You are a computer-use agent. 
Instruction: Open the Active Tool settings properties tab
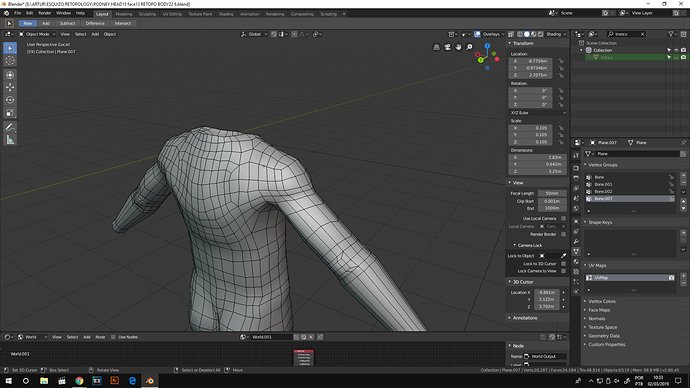576,155
